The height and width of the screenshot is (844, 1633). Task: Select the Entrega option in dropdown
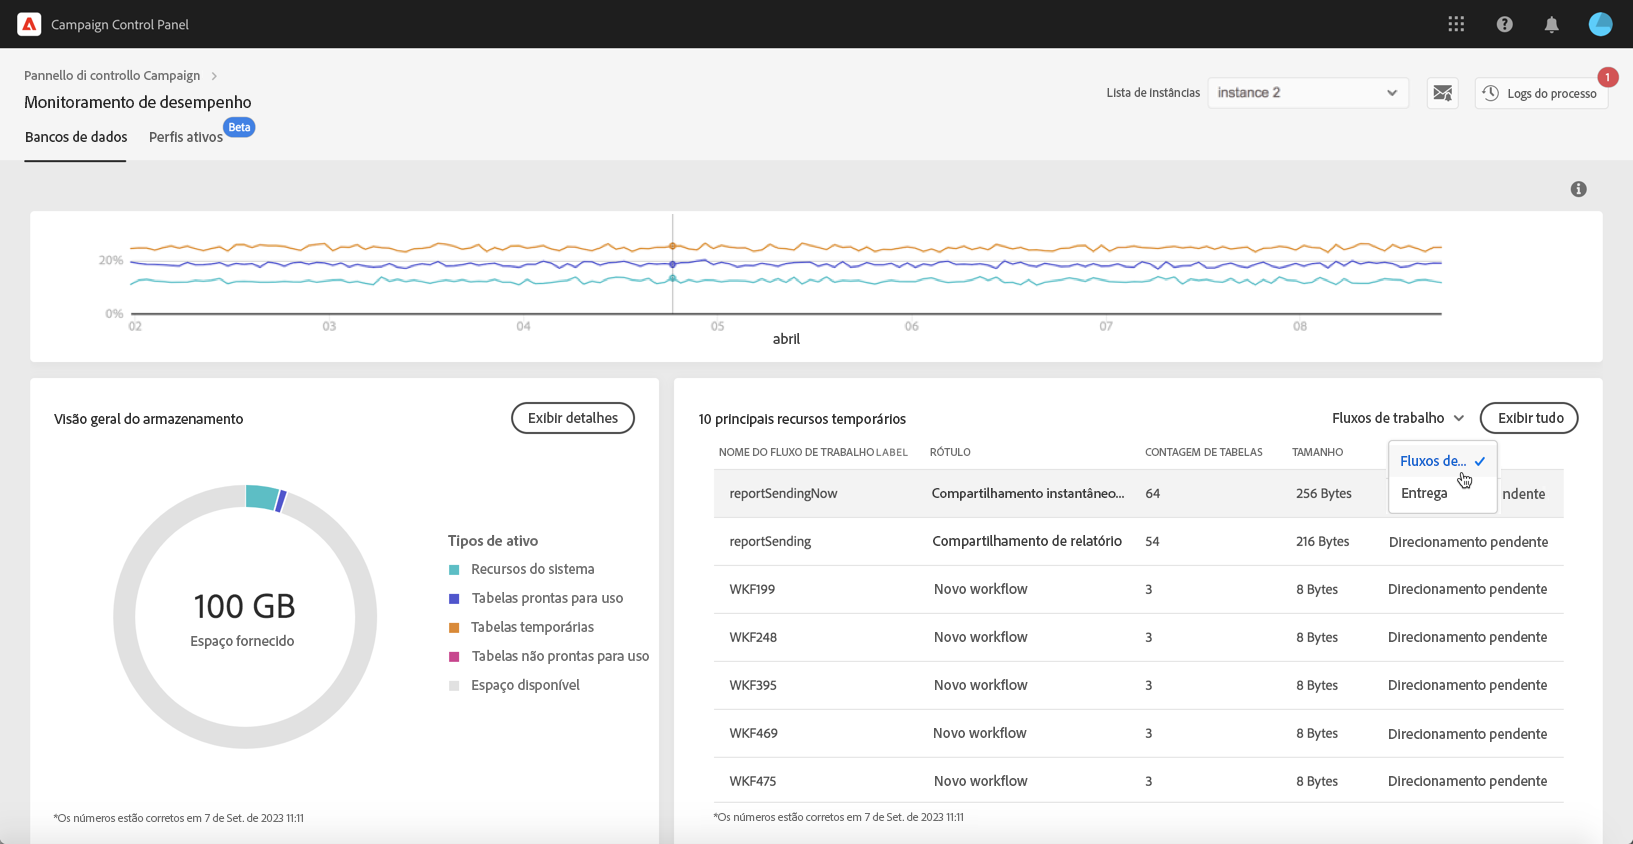click(1424, 493)
